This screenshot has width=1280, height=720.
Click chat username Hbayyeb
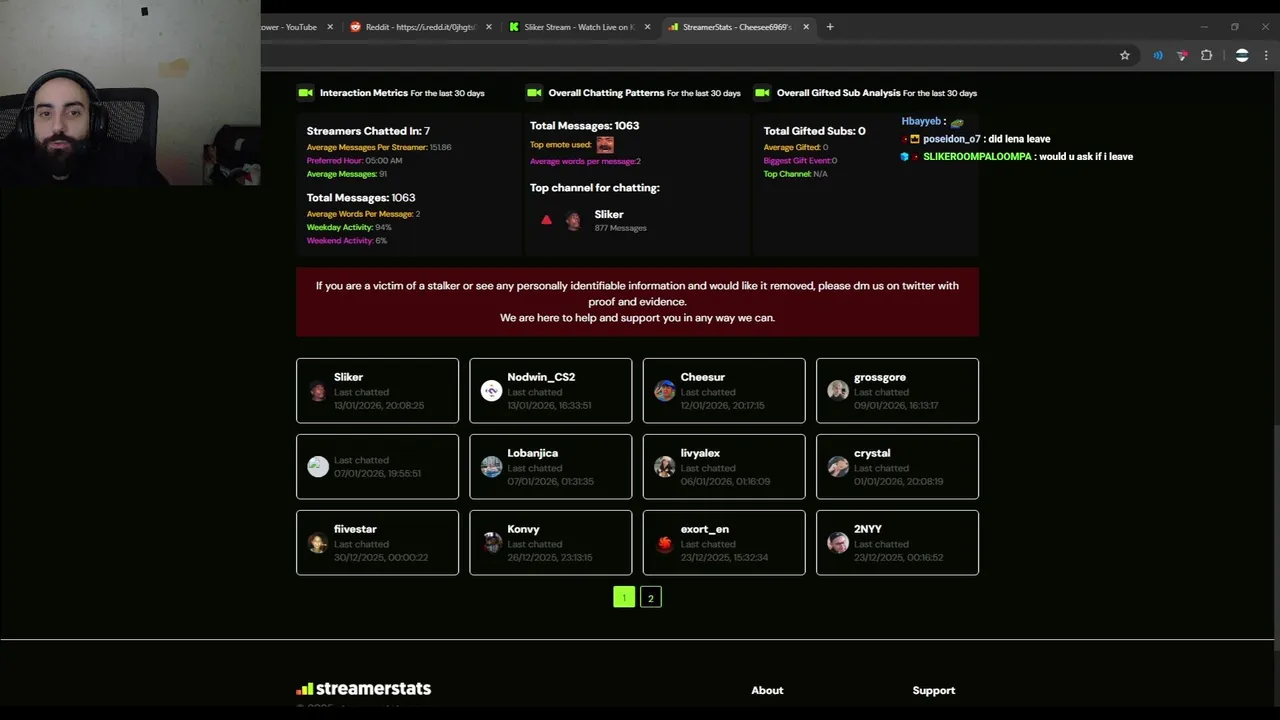pos(921,121)
